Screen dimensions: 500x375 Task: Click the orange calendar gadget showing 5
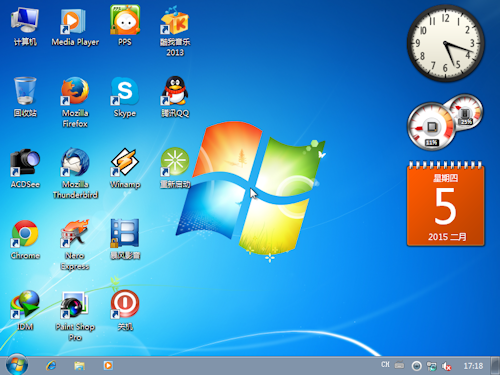445,204
